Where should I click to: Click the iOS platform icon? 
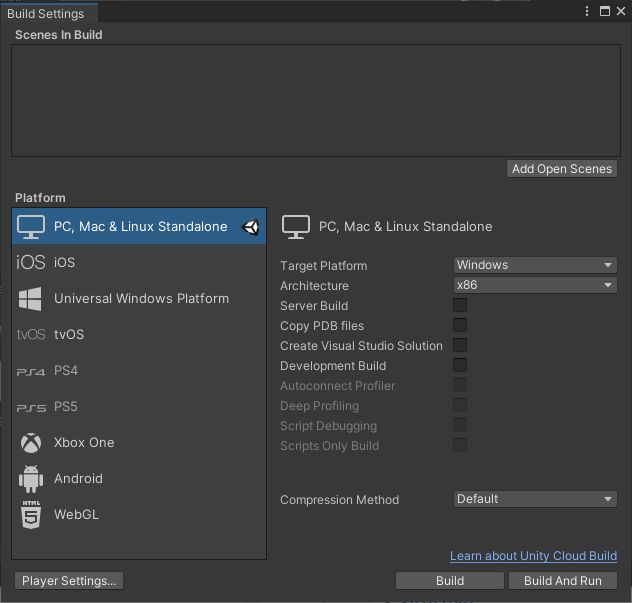pyautogui.click(x=31, y=262)
